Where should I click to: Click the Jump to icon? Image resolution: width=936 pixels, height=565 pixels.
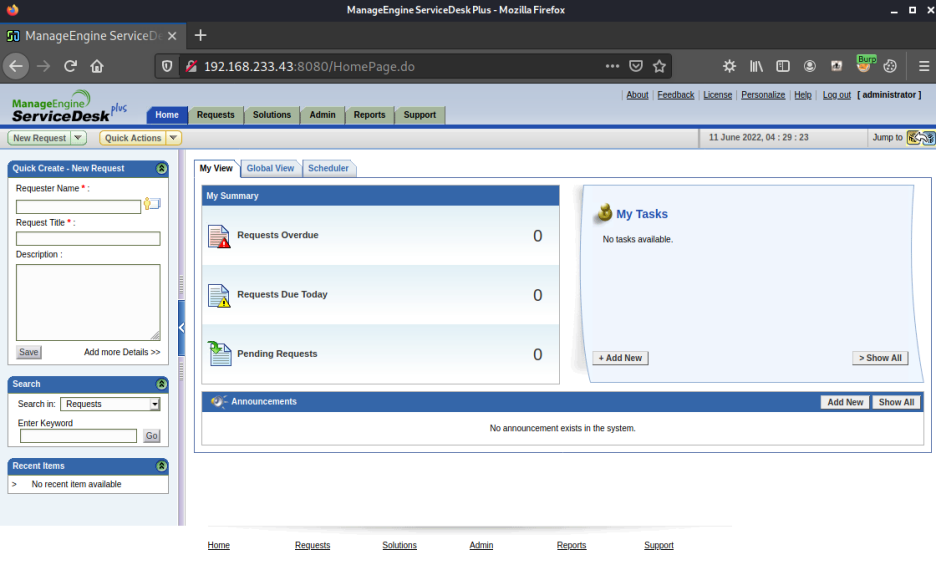(920, 138)
